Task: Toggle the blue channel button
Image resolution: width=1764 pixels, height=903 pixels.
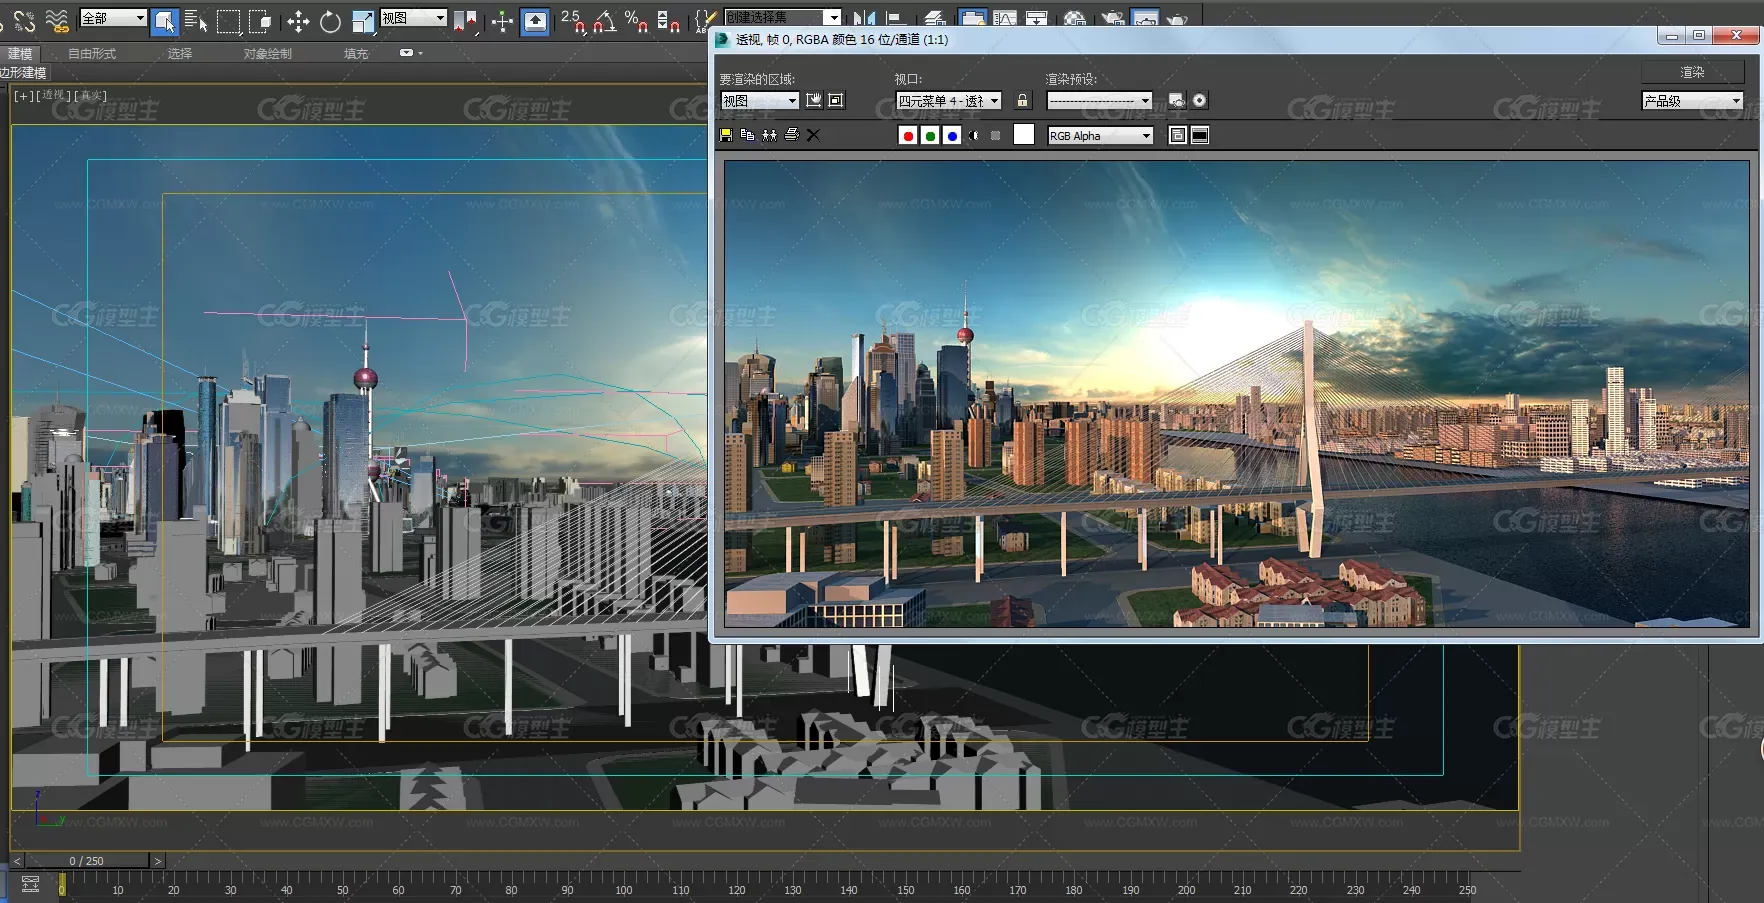Action: pyautogui.click(x=952, y=136)
